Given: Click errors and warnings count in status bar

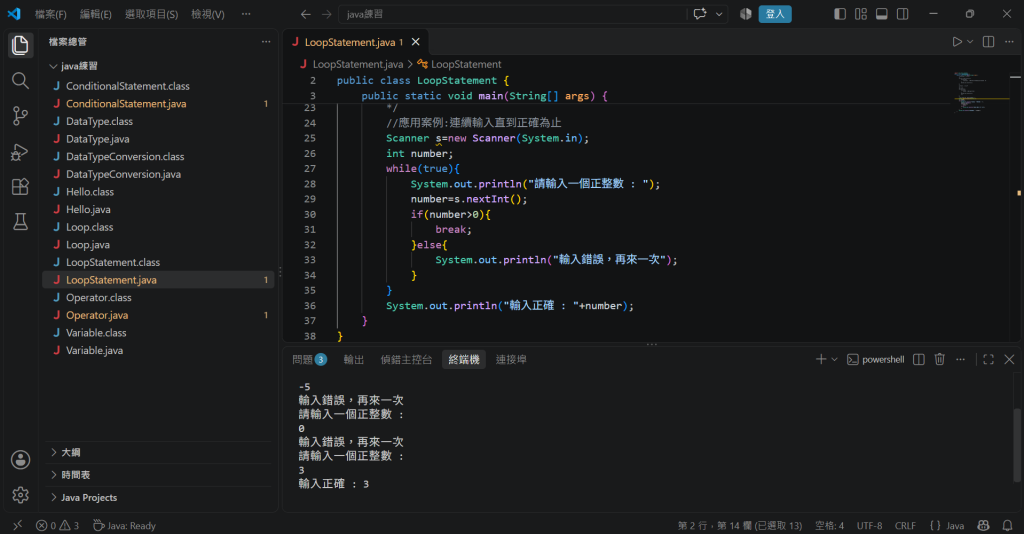Looking at the screenshot, I should point(57,526).
